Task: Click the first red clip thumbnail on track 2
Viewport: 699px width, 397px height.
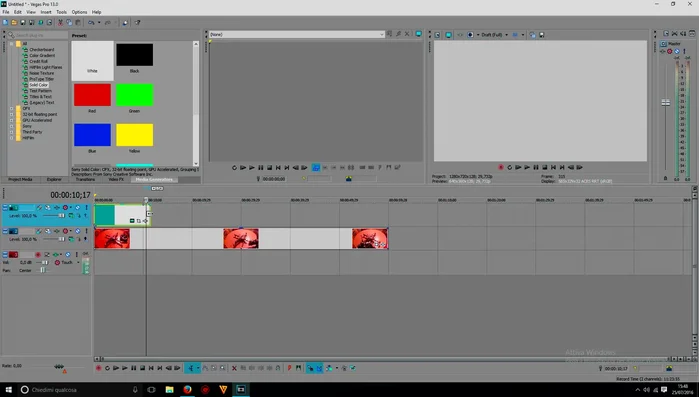Action: [x=112, y=238]
